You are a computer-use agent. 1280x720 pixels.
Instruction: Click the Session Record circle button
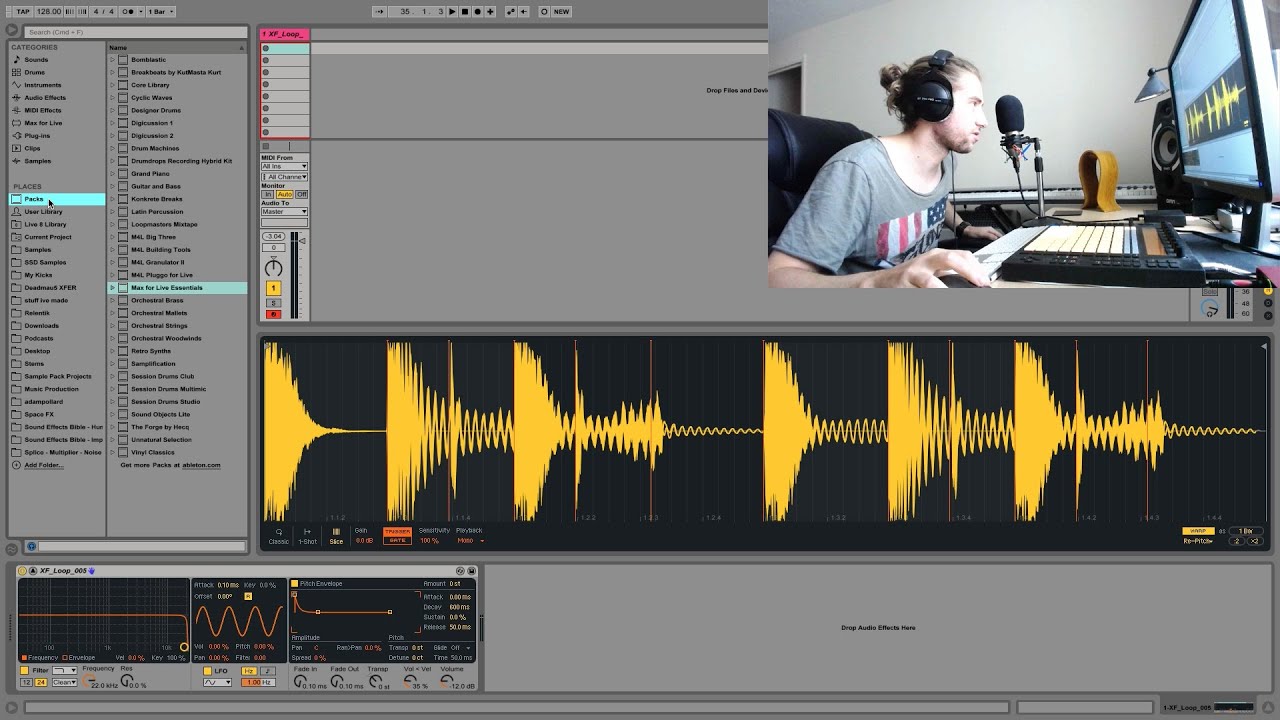click(544, 11)
